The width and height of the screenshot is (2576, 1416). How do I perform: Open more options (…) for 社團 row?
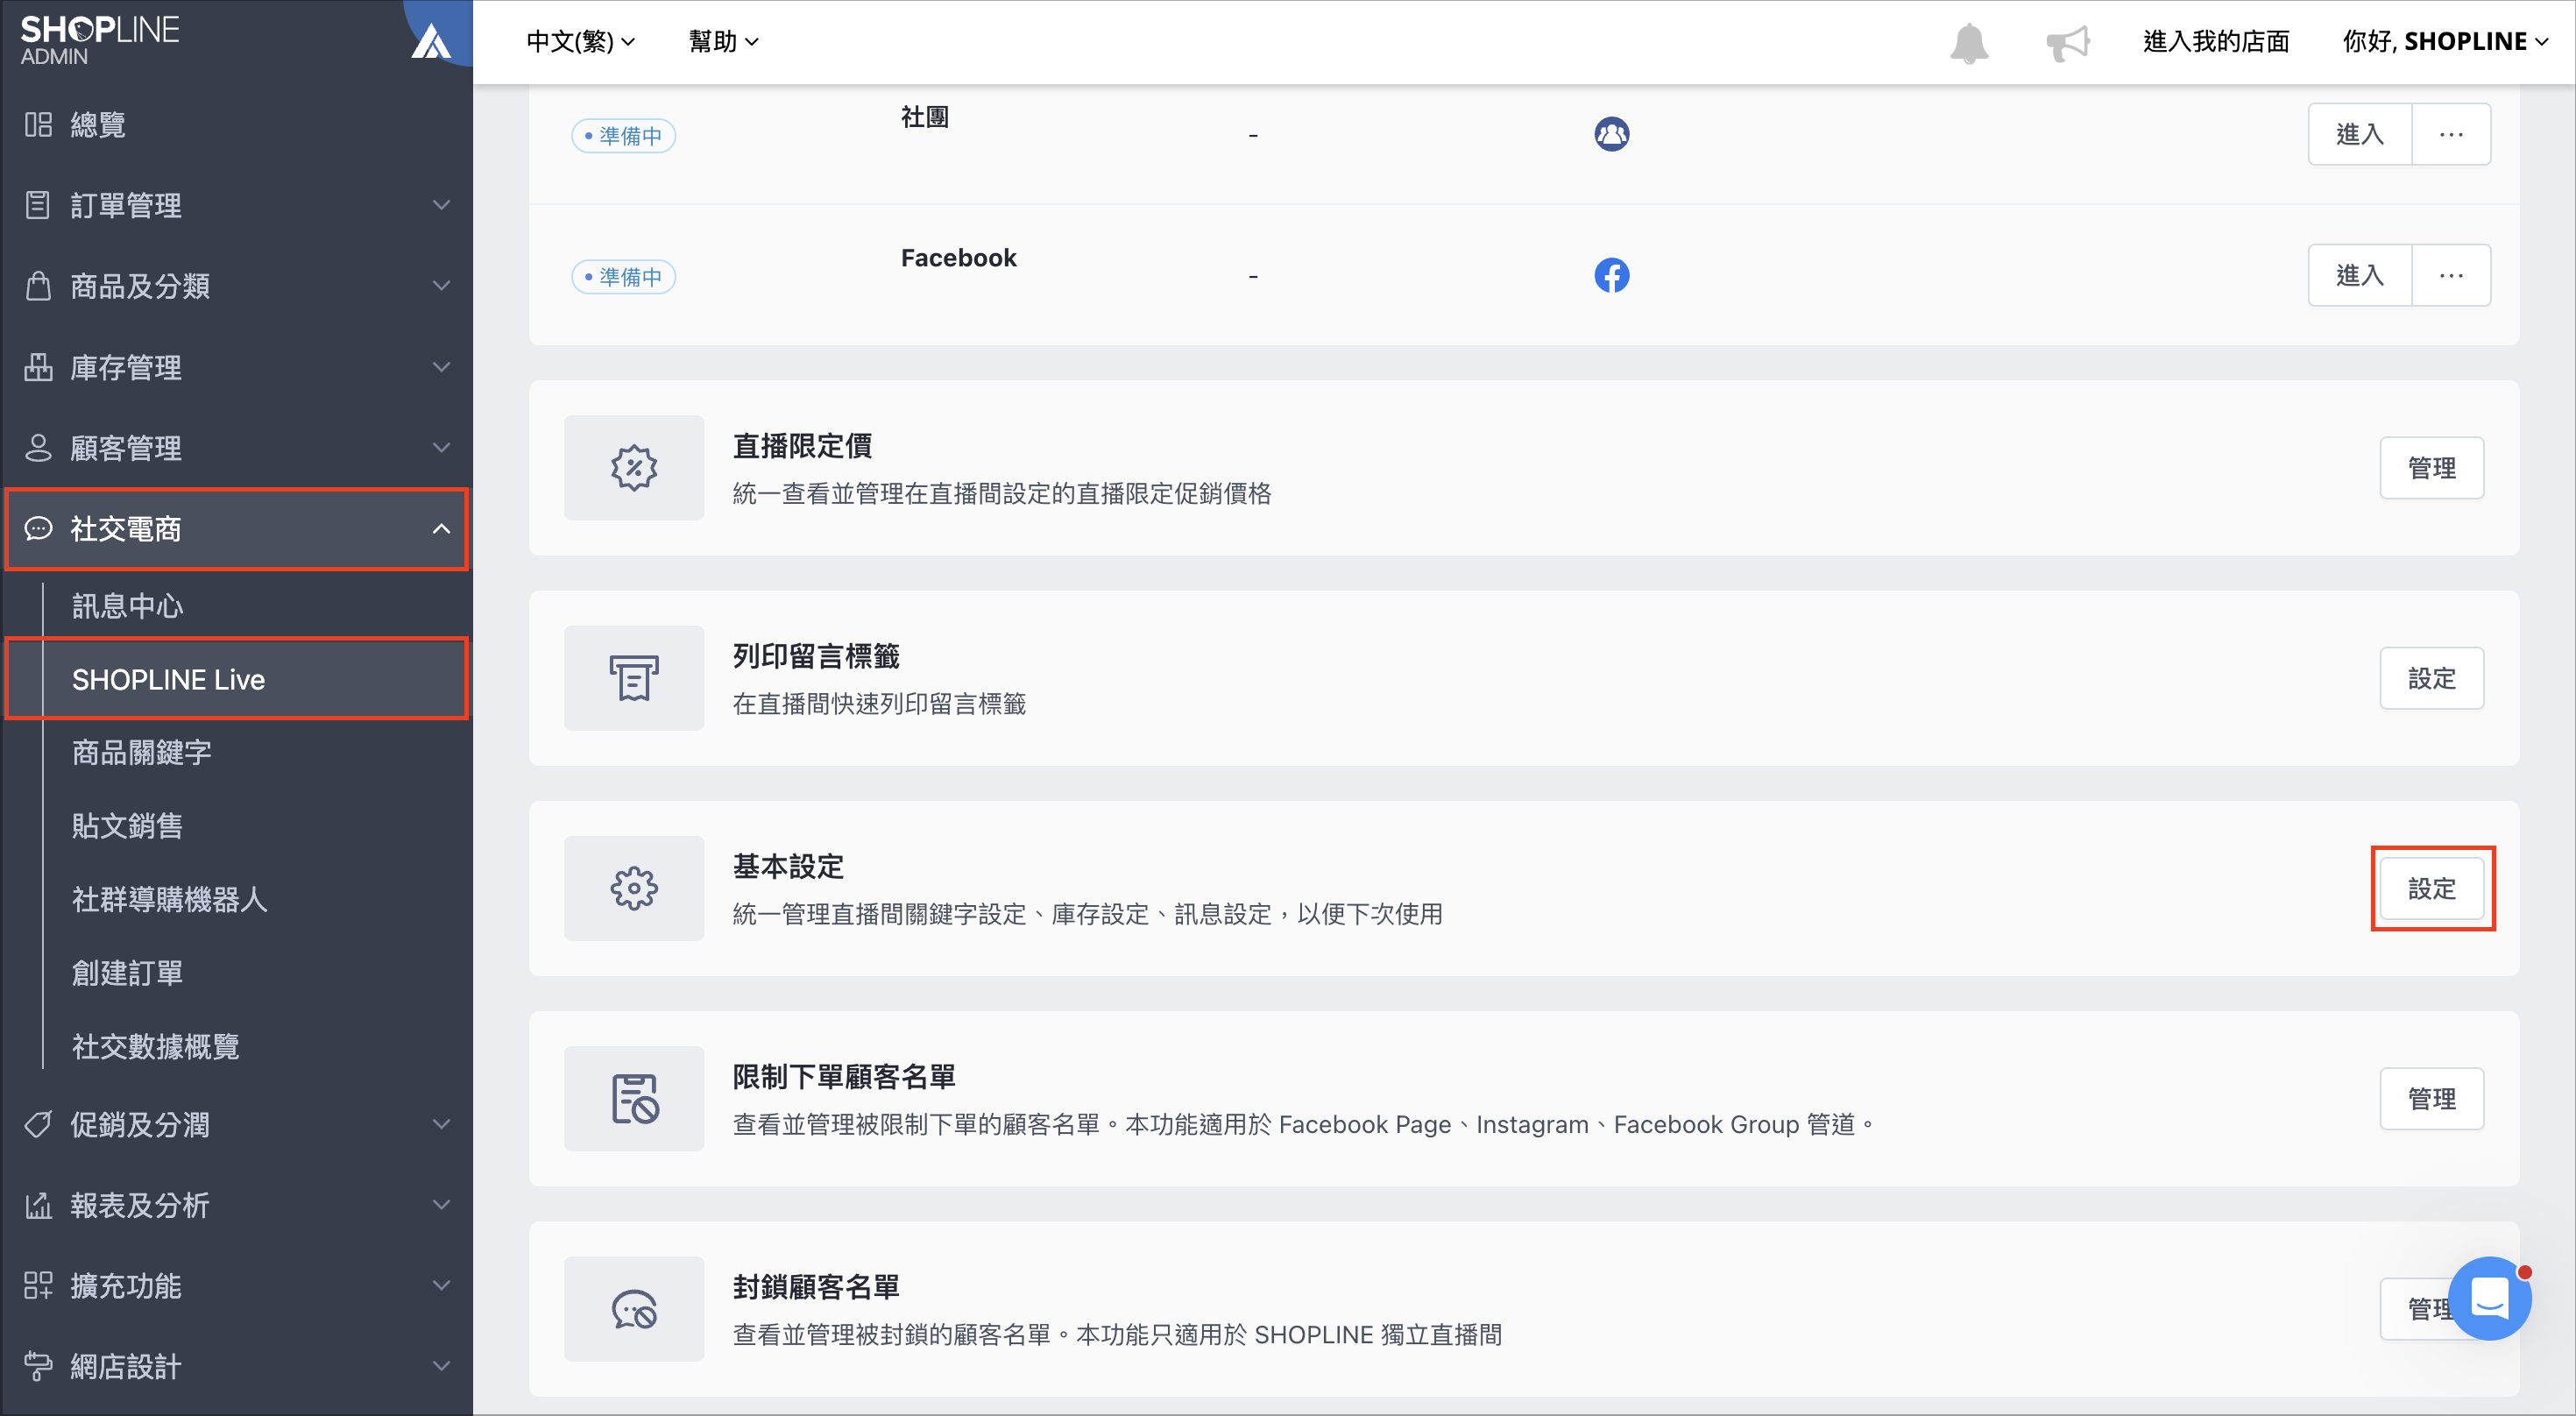tap(2451, 134)
